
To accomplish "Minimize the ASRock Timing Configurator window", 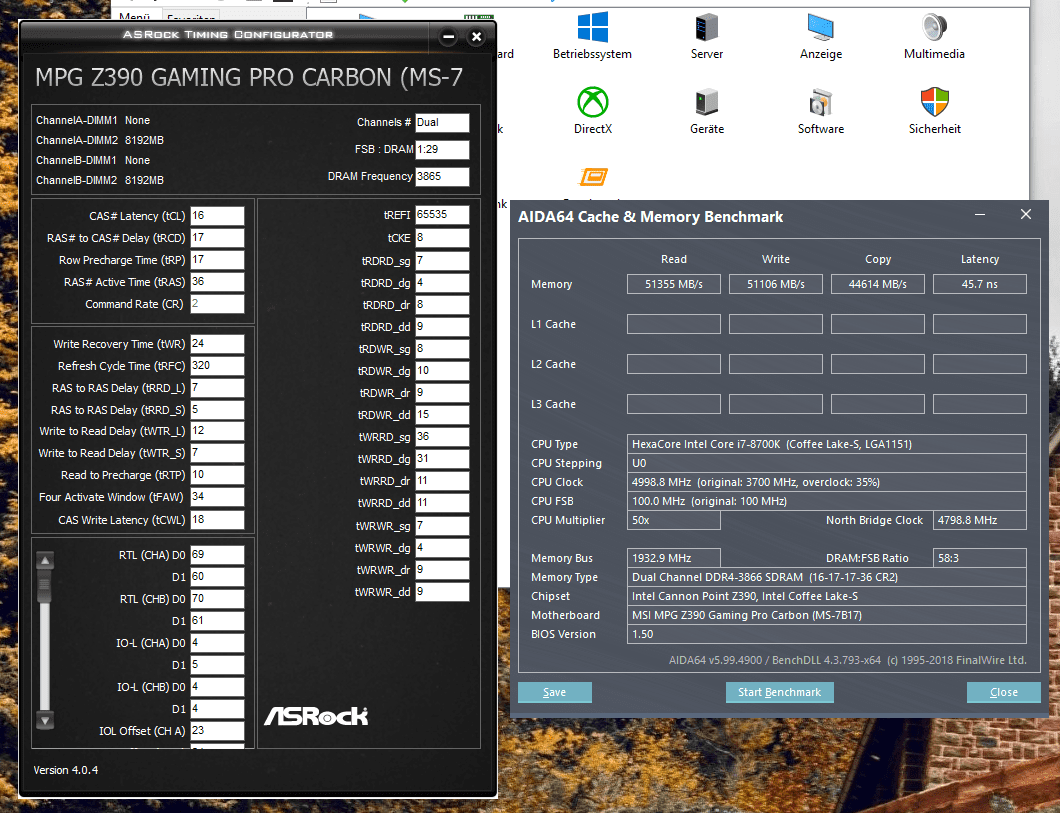I will click(448, 36).
